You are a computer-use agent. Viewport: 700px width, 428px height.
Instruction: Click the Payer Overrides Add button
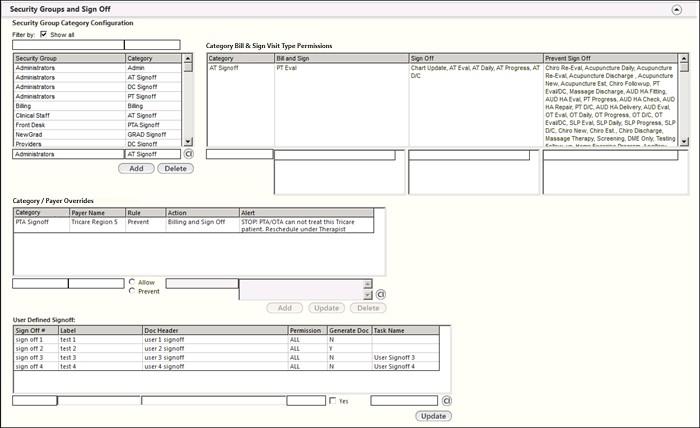point(285,308)
